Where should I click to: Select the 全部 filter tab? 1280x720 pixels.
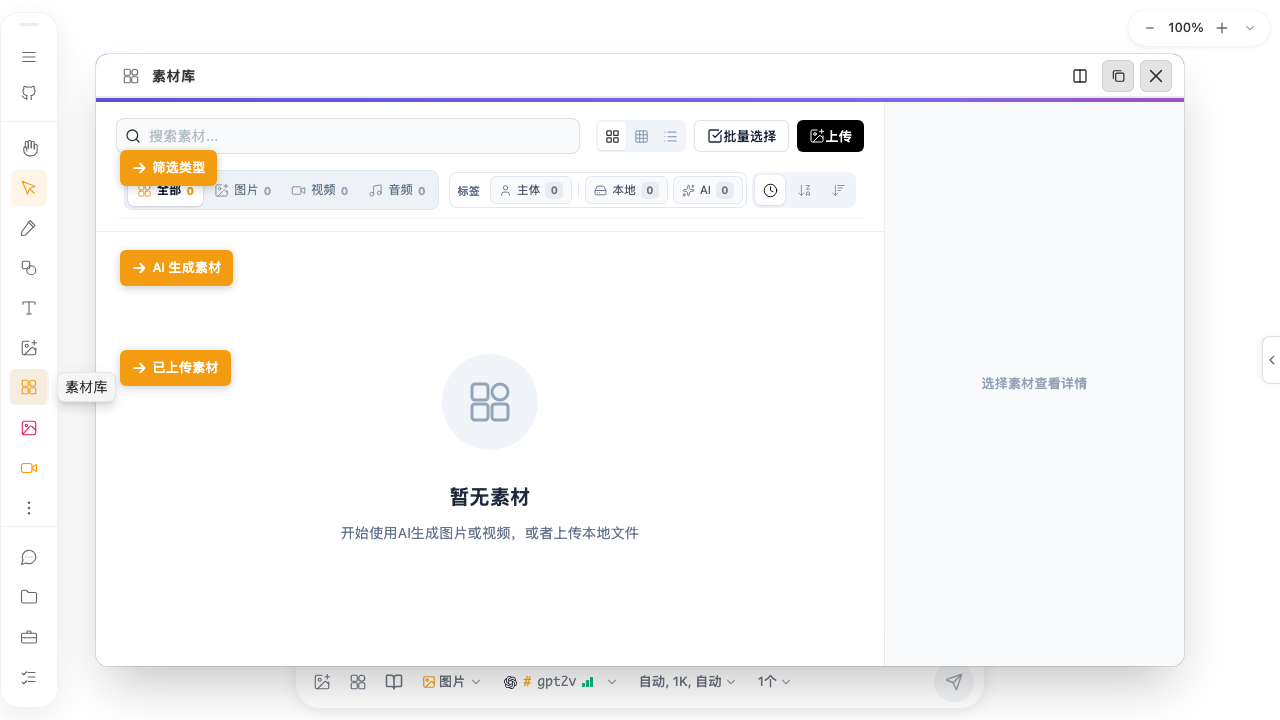click(x=166, y=190)
